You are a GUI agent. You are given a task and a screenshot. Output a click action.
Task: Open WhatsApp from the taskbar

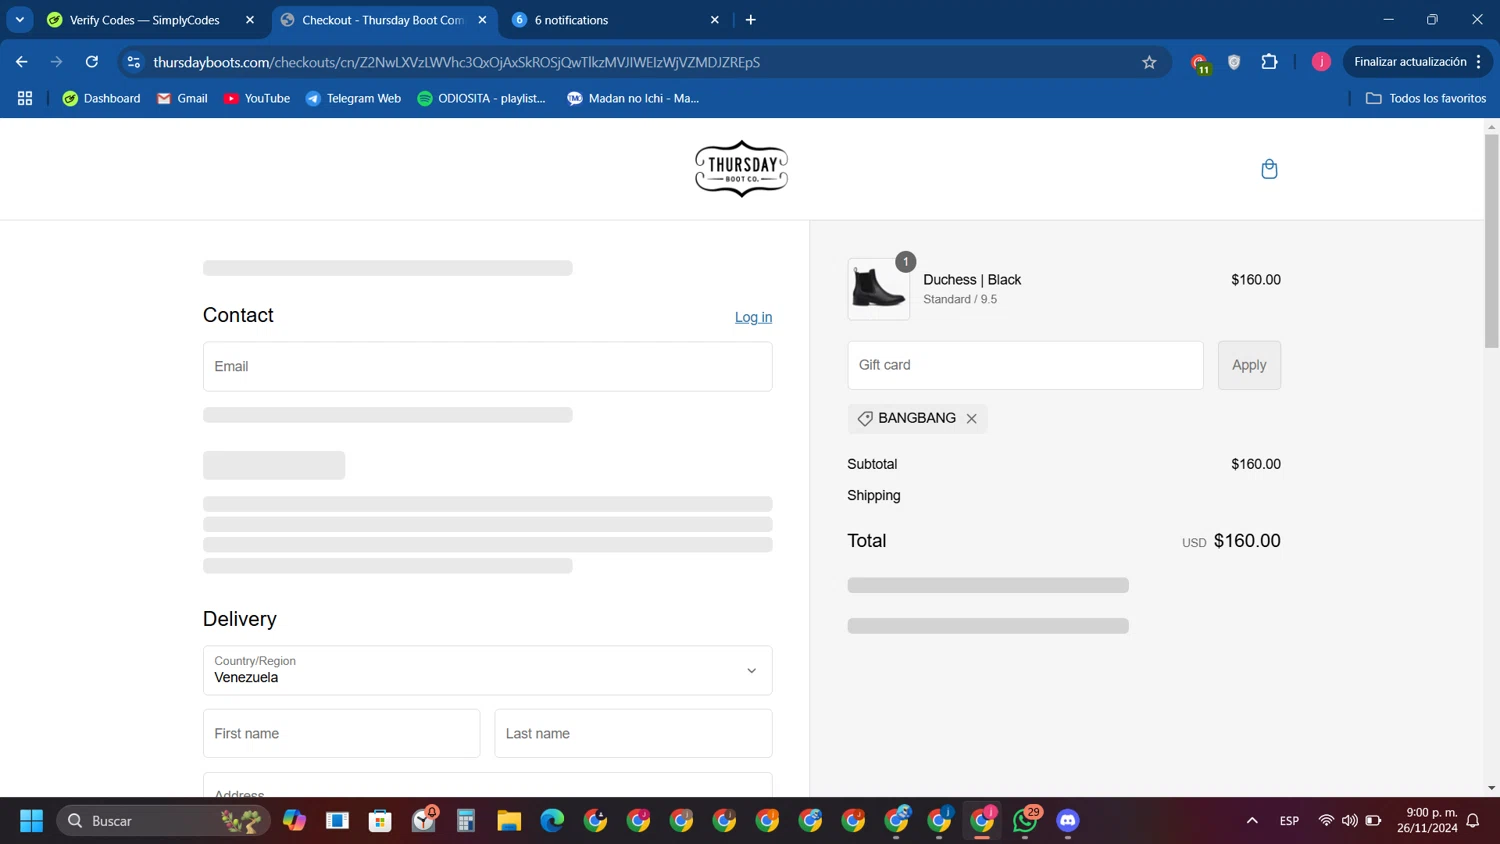(x=1025, y=821)
